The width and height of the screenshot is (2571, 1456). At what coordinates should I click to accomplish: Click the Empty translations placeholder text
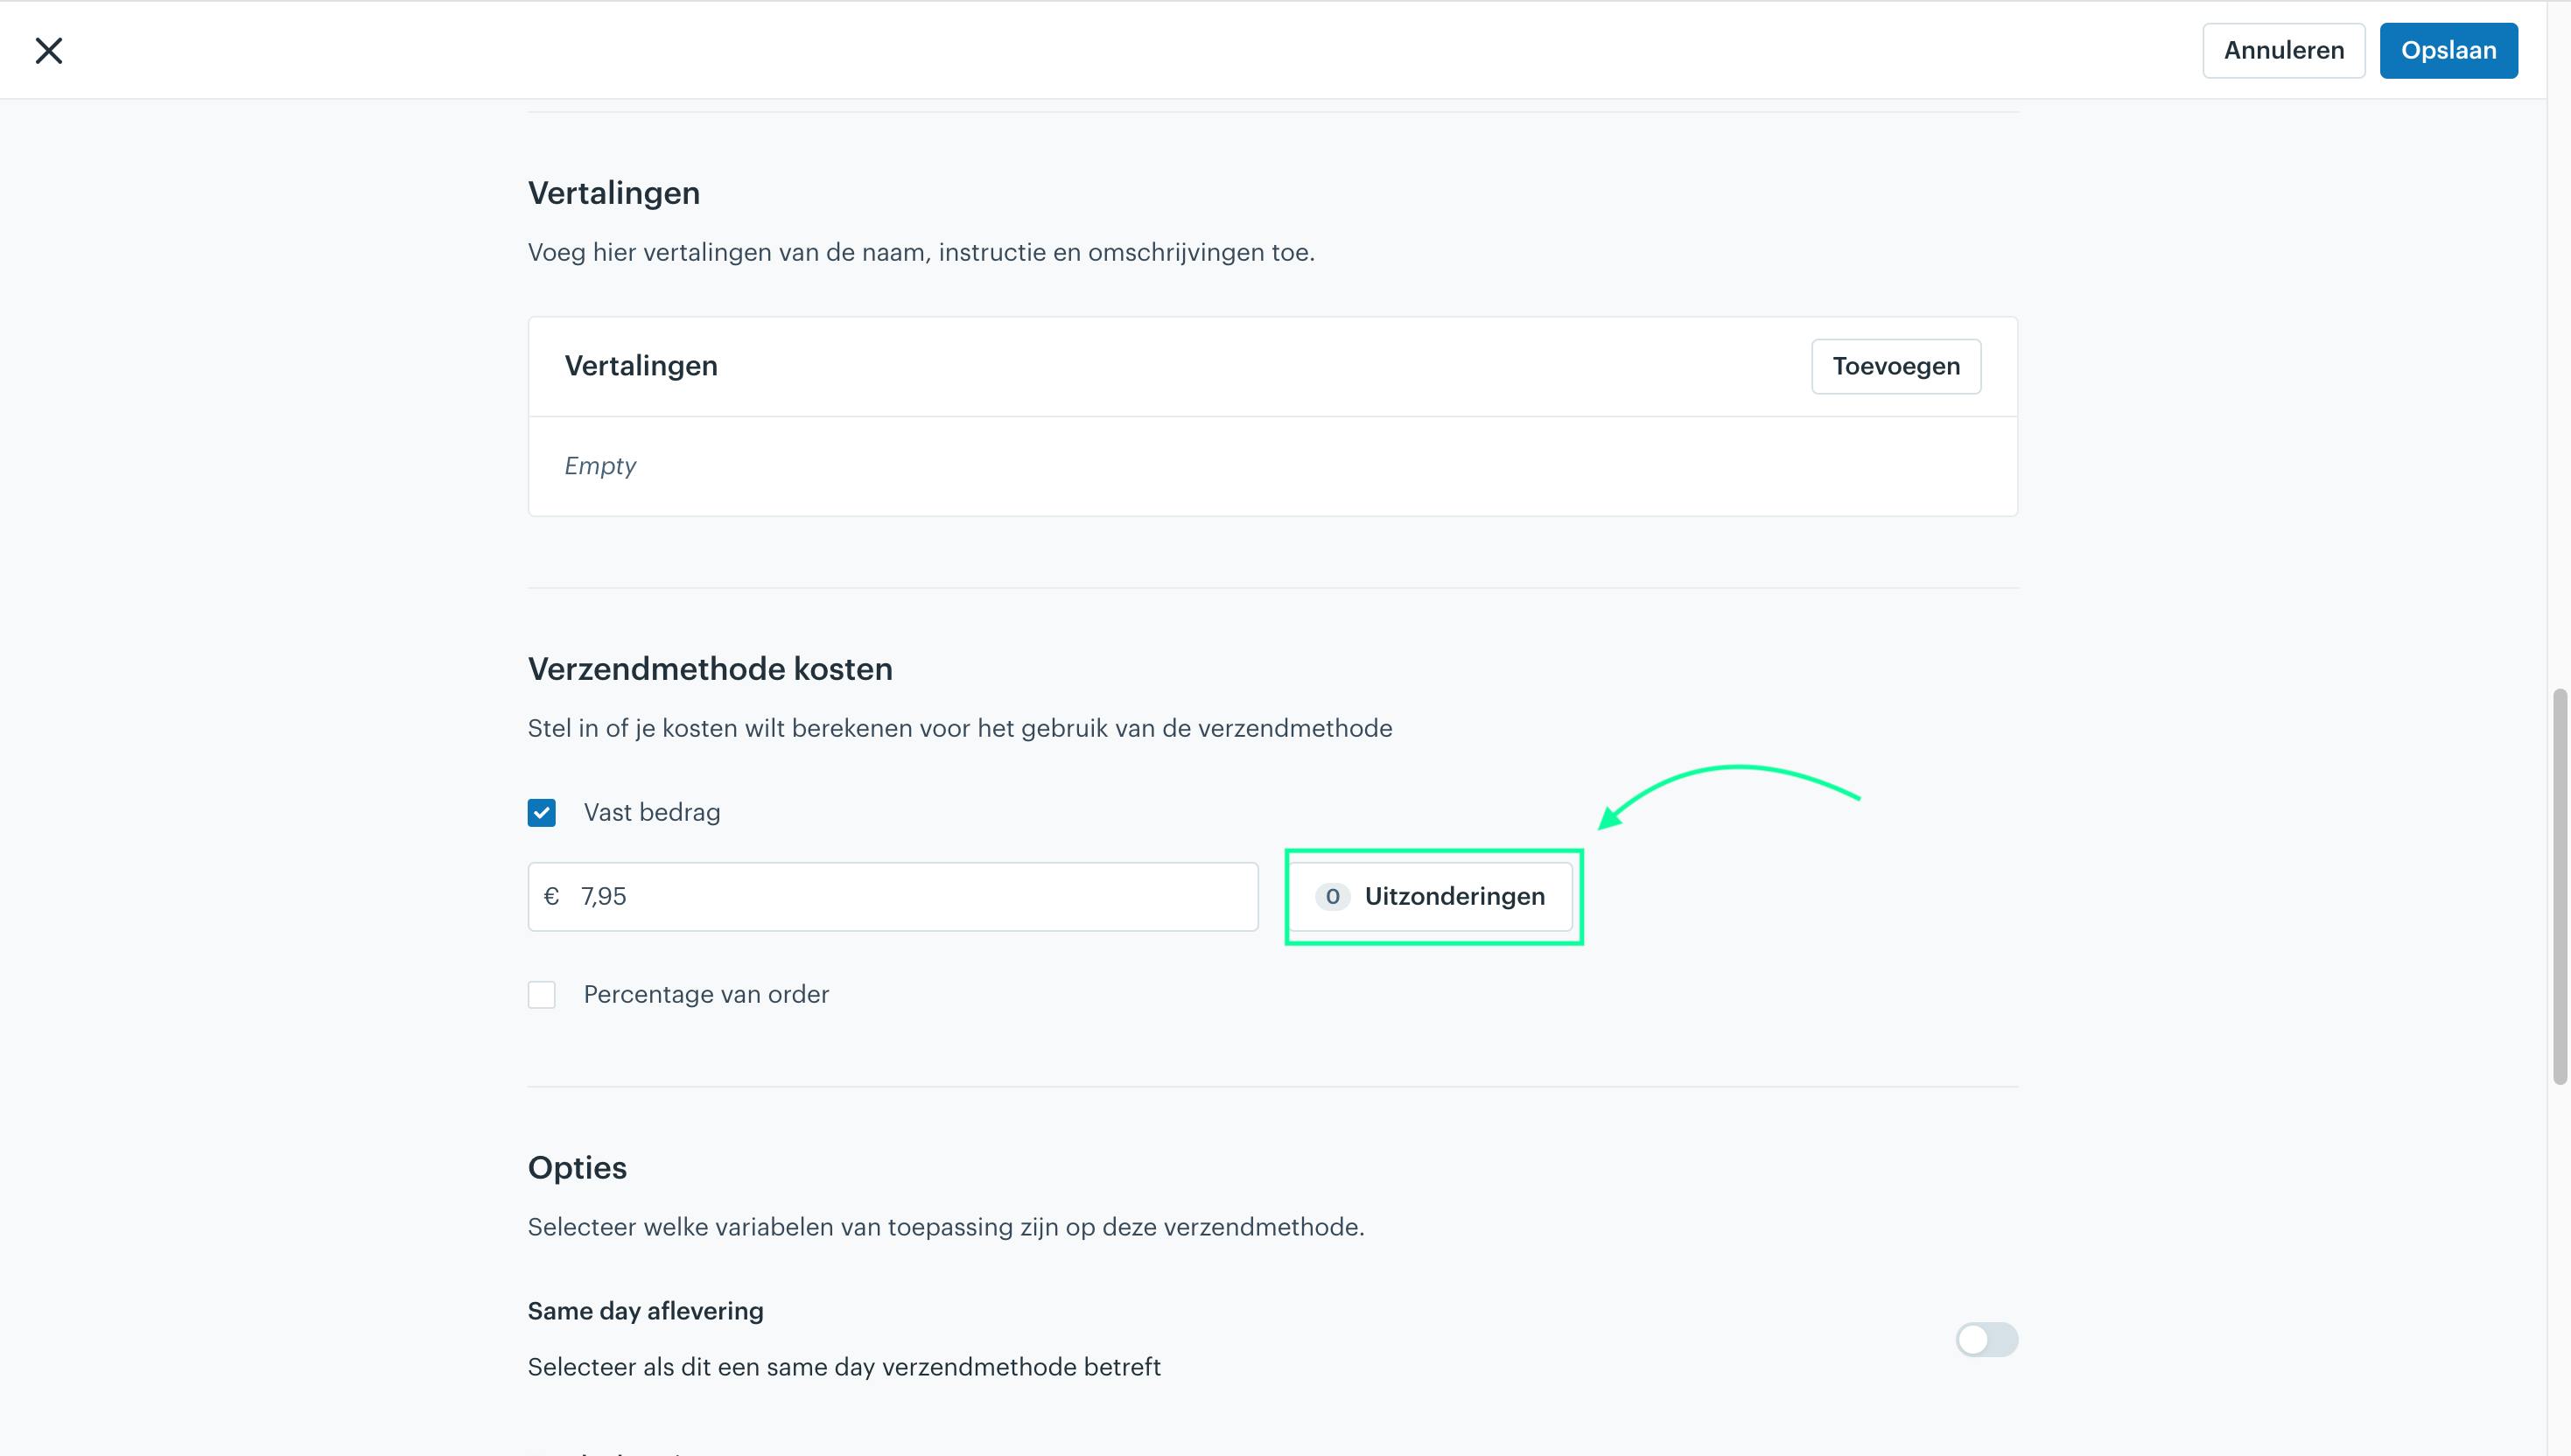pos(600,466)
